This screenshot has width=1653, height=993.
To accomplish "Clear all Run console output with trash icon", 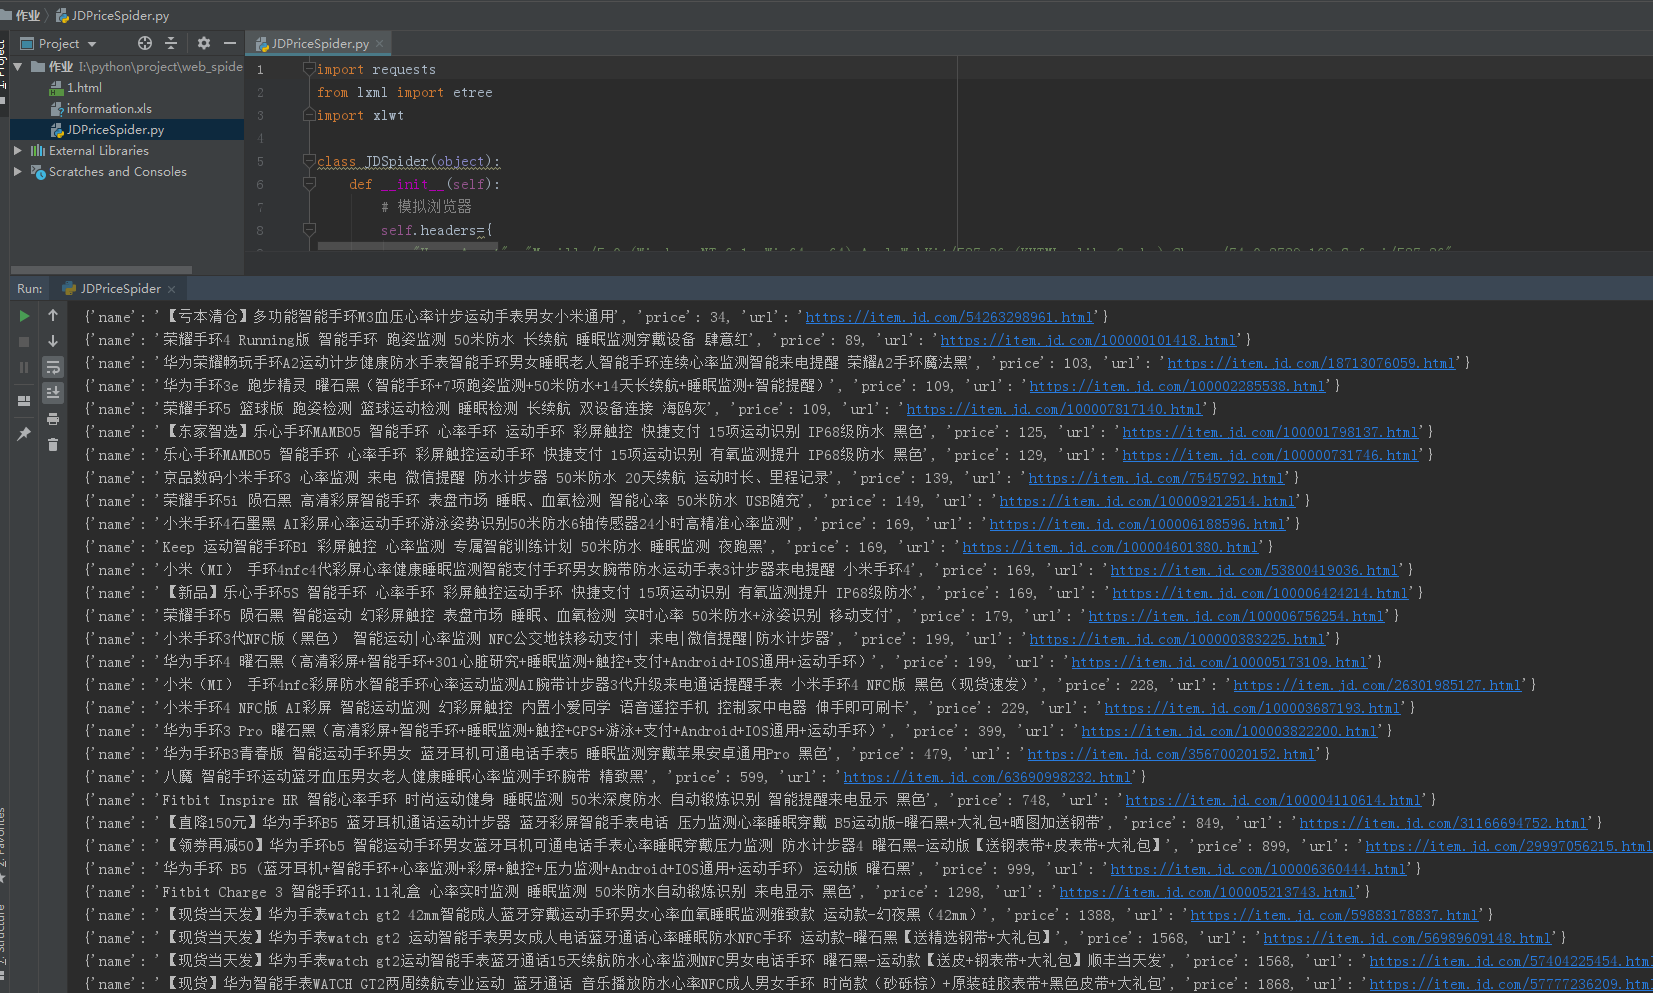I will (x=53, y=444).
